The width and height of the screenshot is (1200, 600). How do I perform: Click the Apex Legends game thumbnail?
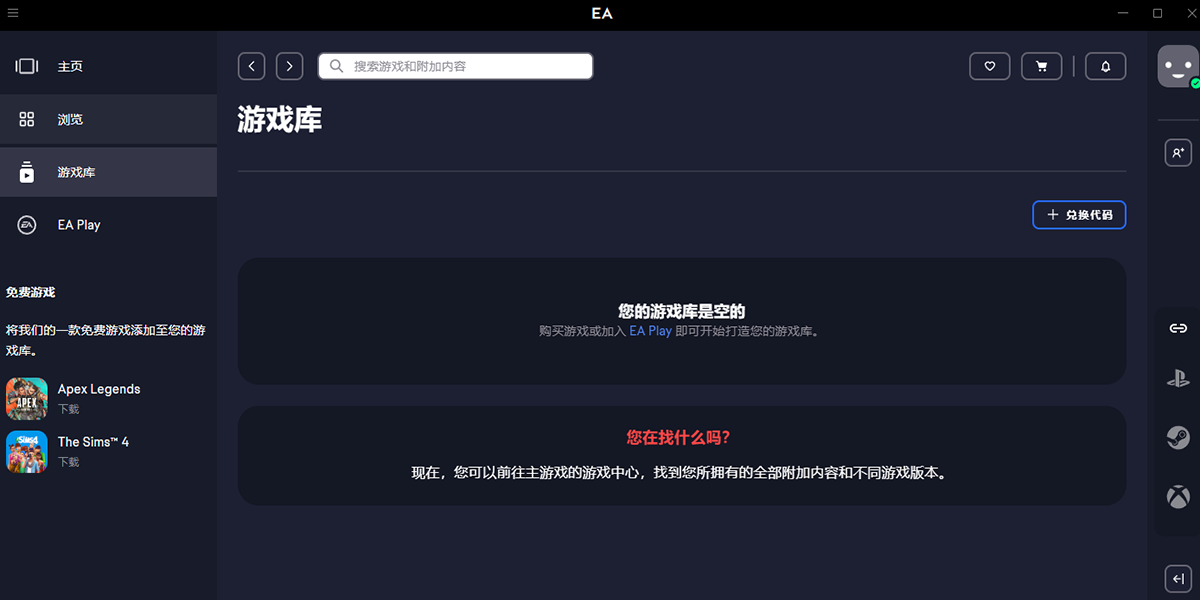tap(27, 398)
